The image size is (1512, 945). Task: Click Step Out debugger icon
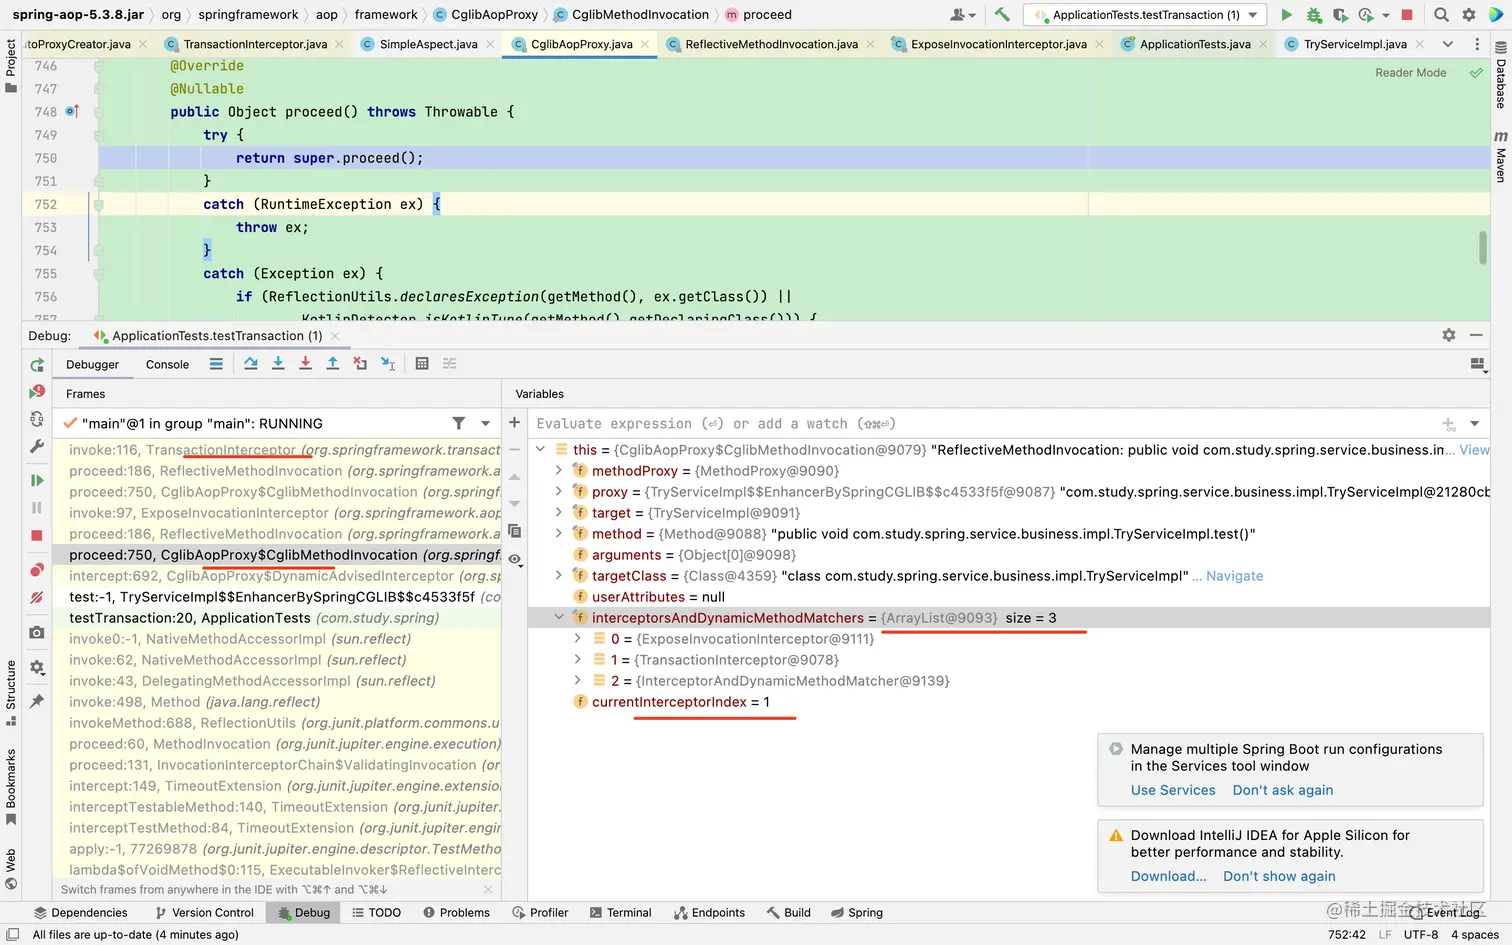[332, 364]
